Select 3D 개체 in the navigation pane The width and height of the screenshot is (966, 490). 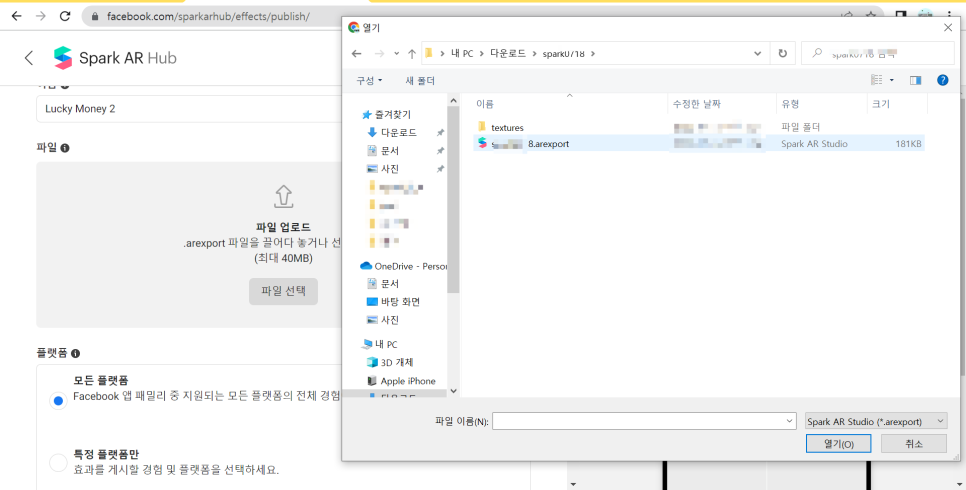tap(397, 362)
